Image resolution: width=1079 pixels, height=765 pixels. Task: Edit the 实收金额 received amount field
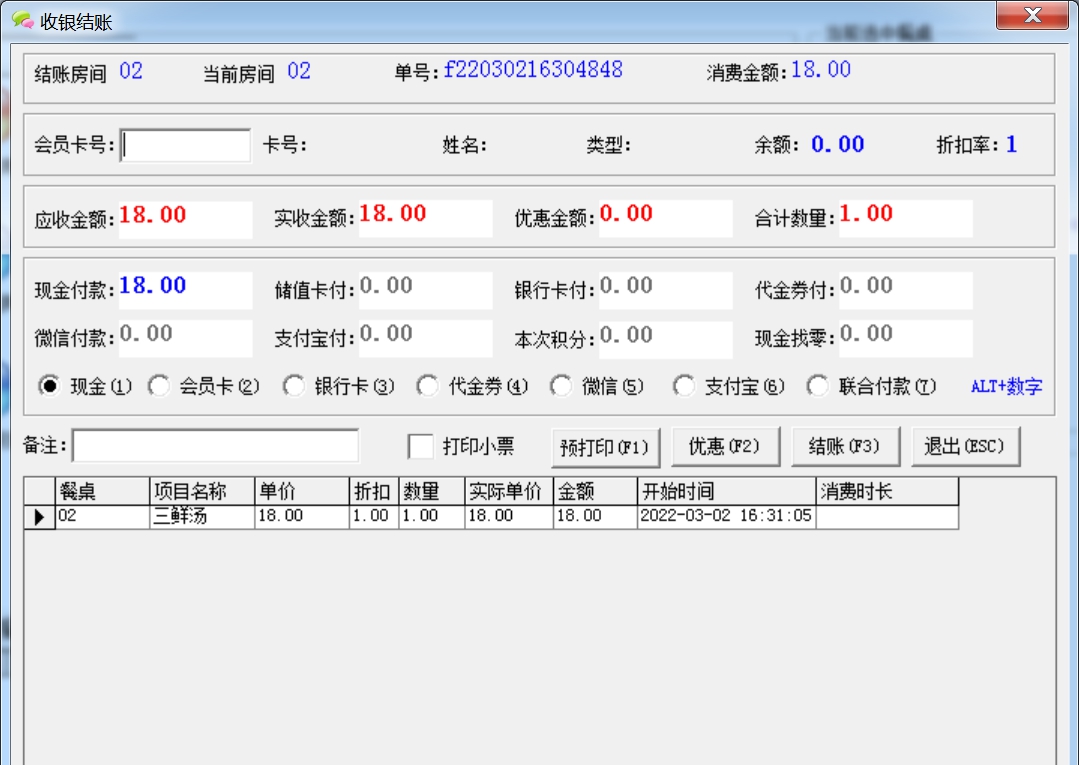click(x=425, y=217)
